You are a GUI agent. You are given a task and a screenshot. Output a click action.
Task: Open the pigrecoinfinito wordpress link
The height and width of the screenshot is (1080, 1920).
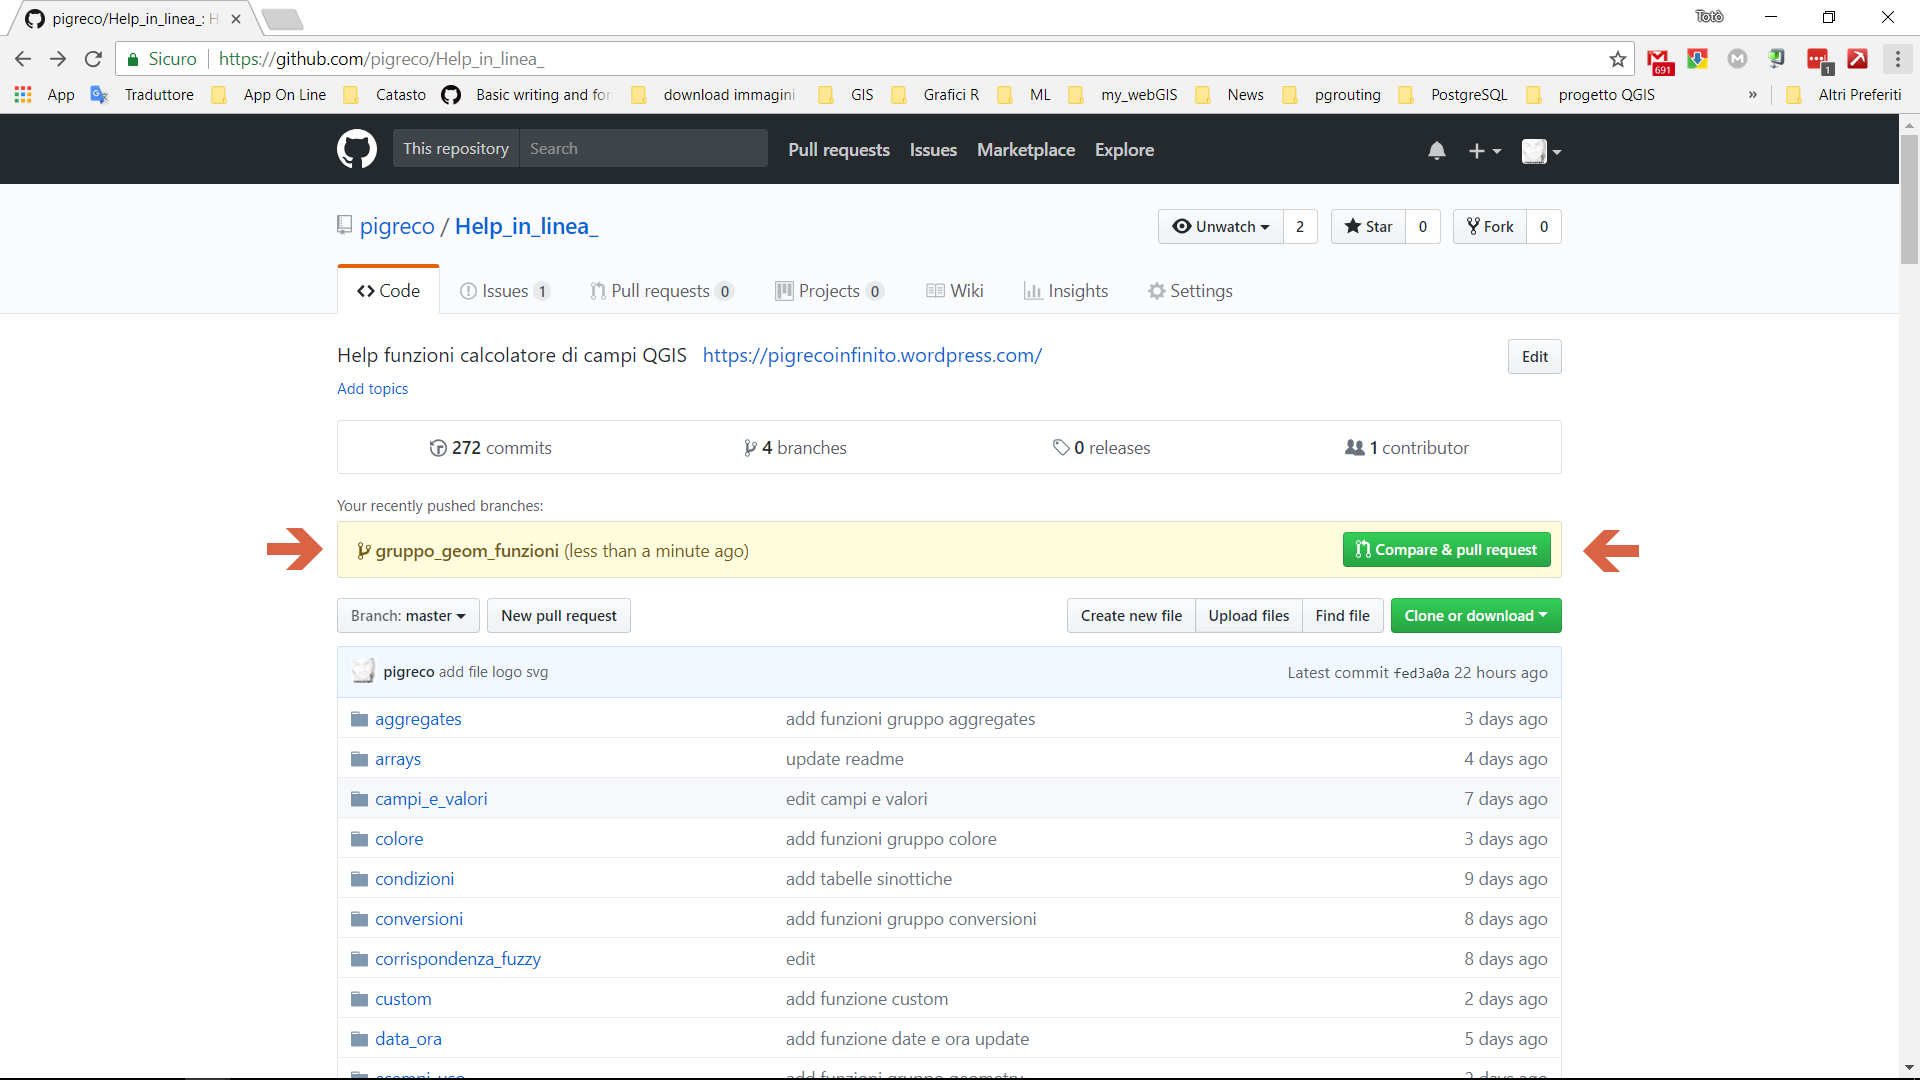(872, 355)
